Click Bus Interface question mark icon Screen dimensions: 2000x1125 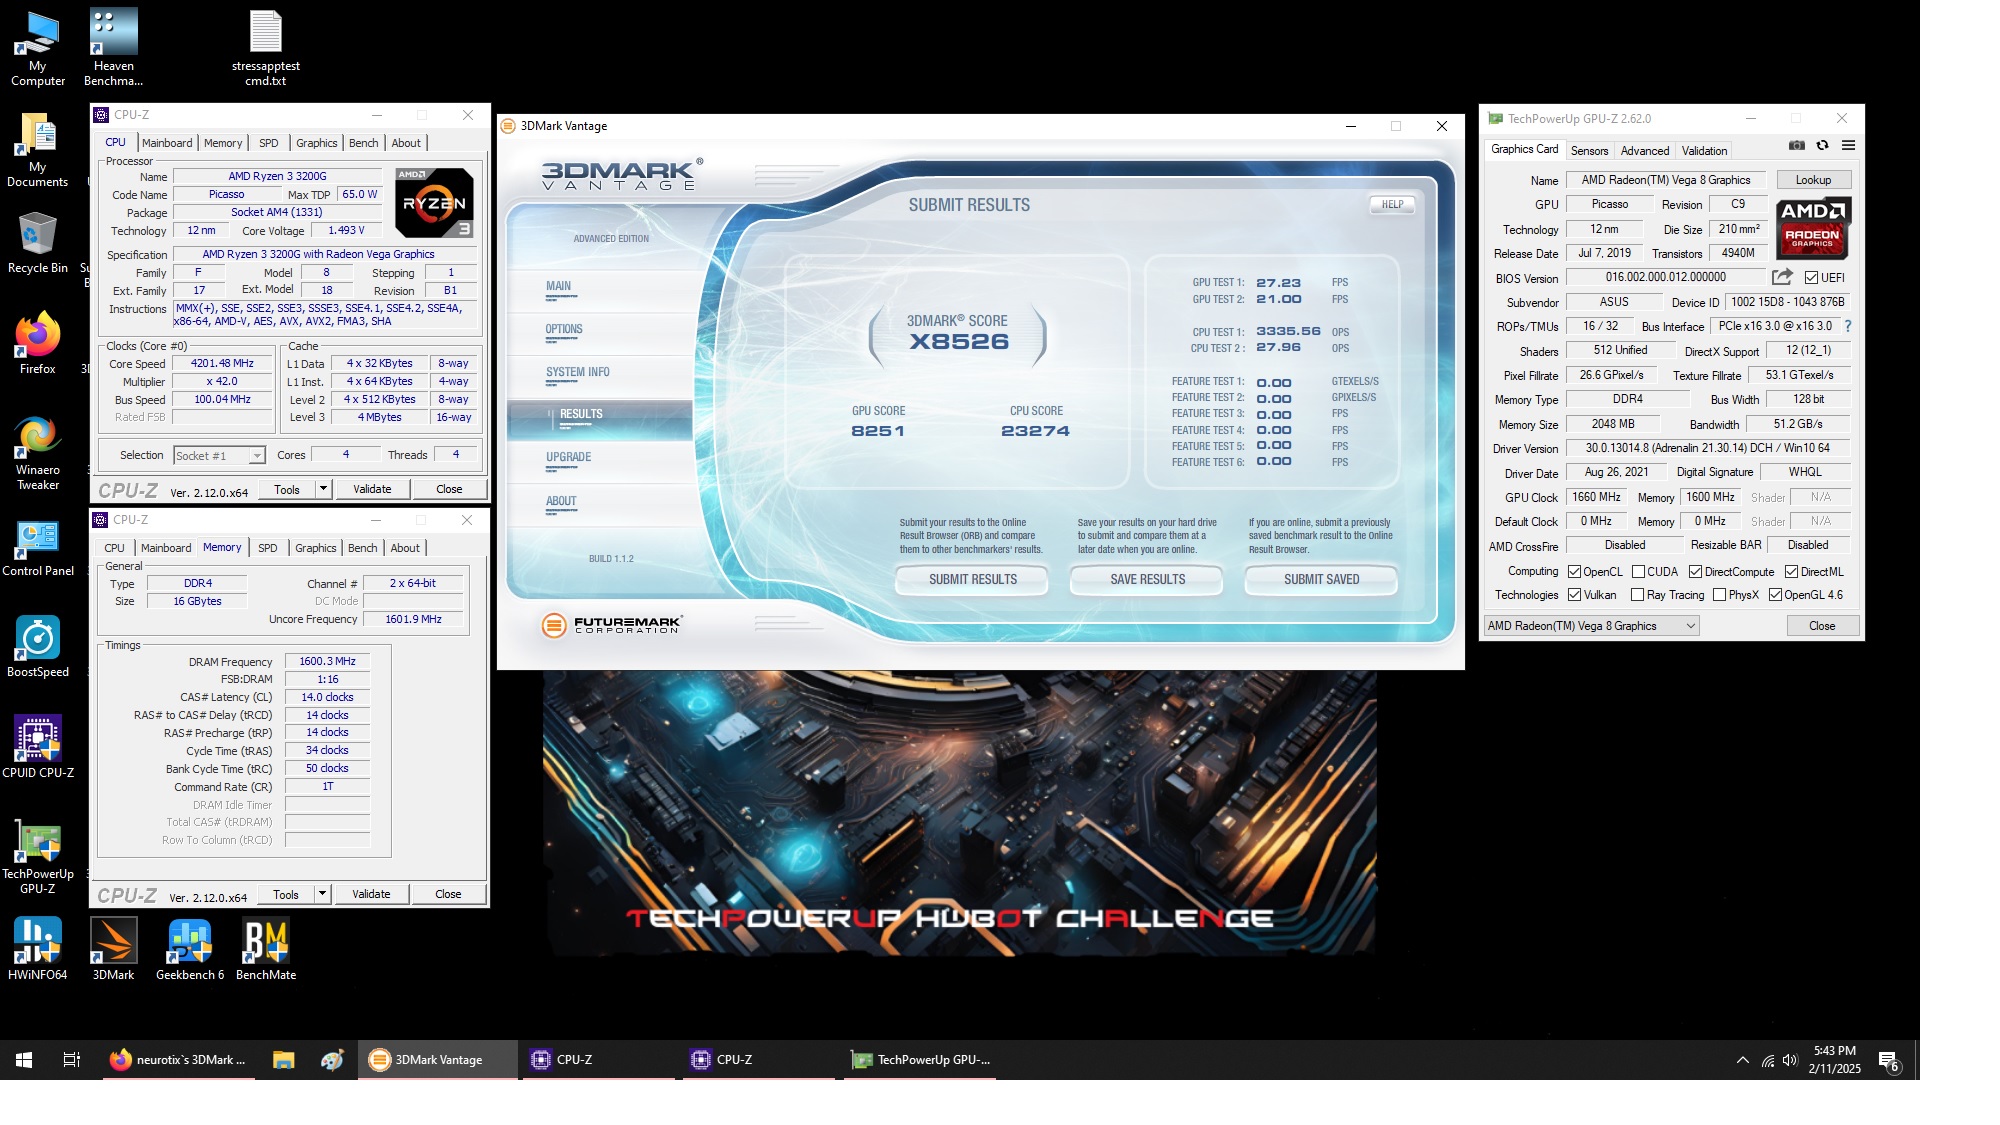(x=1847, y=326)
